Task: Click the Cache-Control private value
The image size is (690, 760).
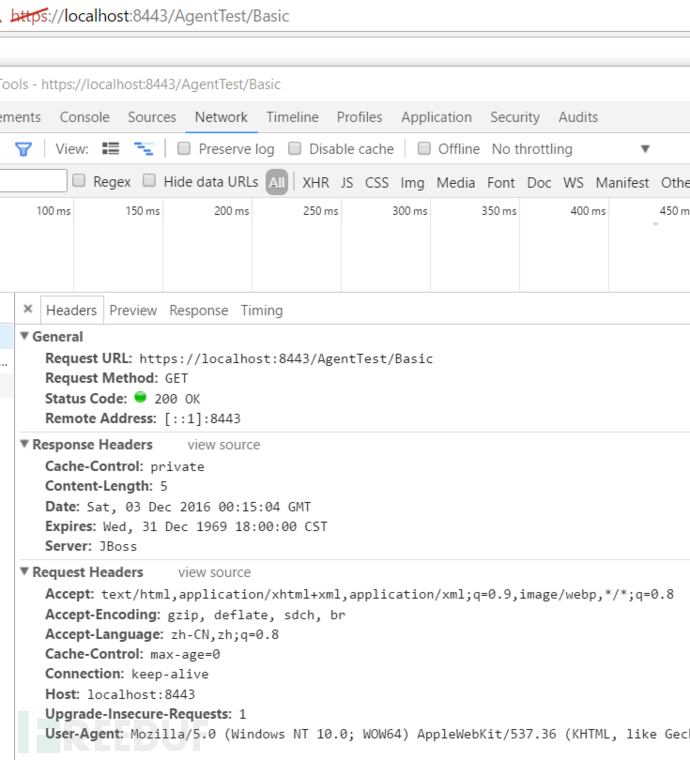Action: click(177, 466)
